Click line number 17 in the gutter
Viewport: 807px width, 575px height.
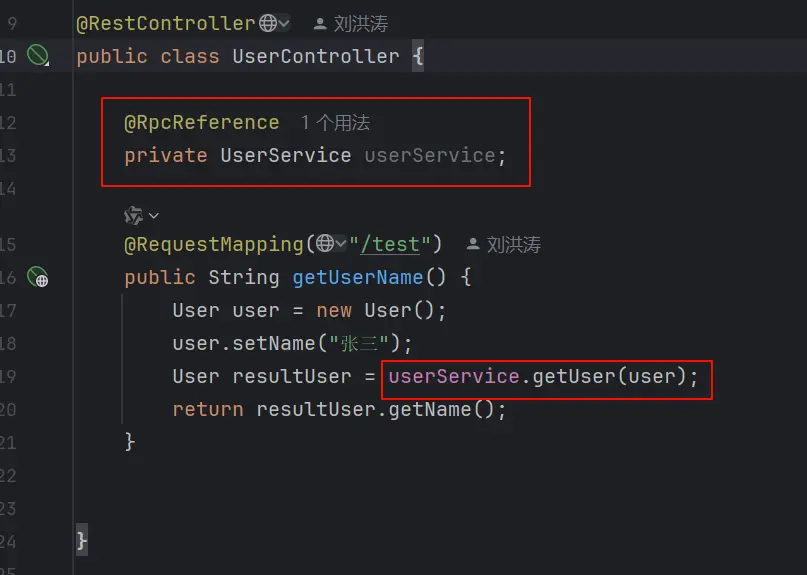tap(8, 311)
